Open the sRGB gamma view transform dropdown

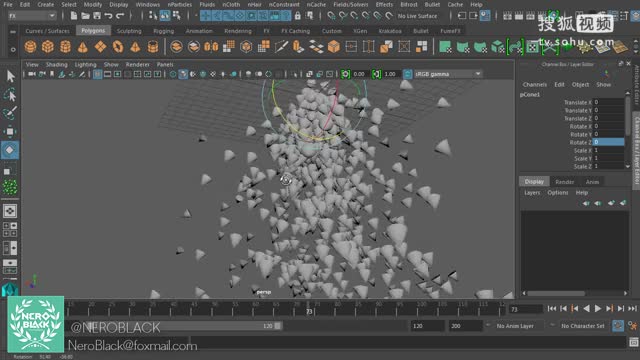[x=448, y=74]
